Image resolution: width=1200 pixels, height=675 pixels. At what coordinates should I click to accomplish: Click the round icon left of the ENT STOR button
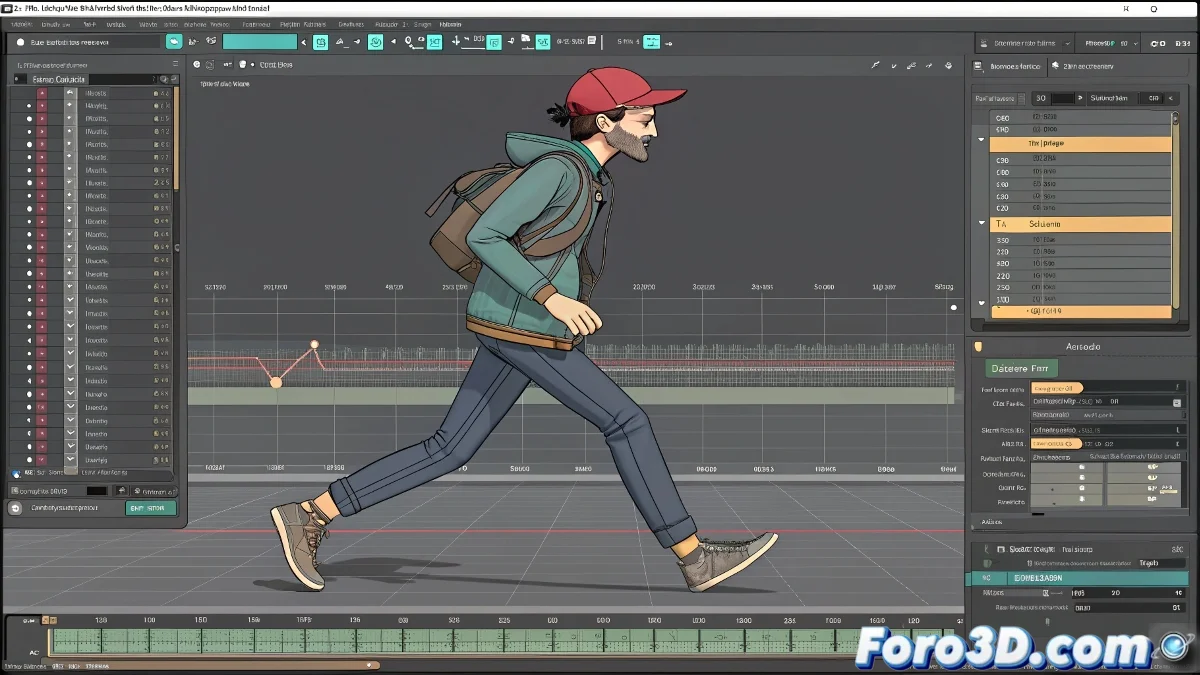click(15, 508)
